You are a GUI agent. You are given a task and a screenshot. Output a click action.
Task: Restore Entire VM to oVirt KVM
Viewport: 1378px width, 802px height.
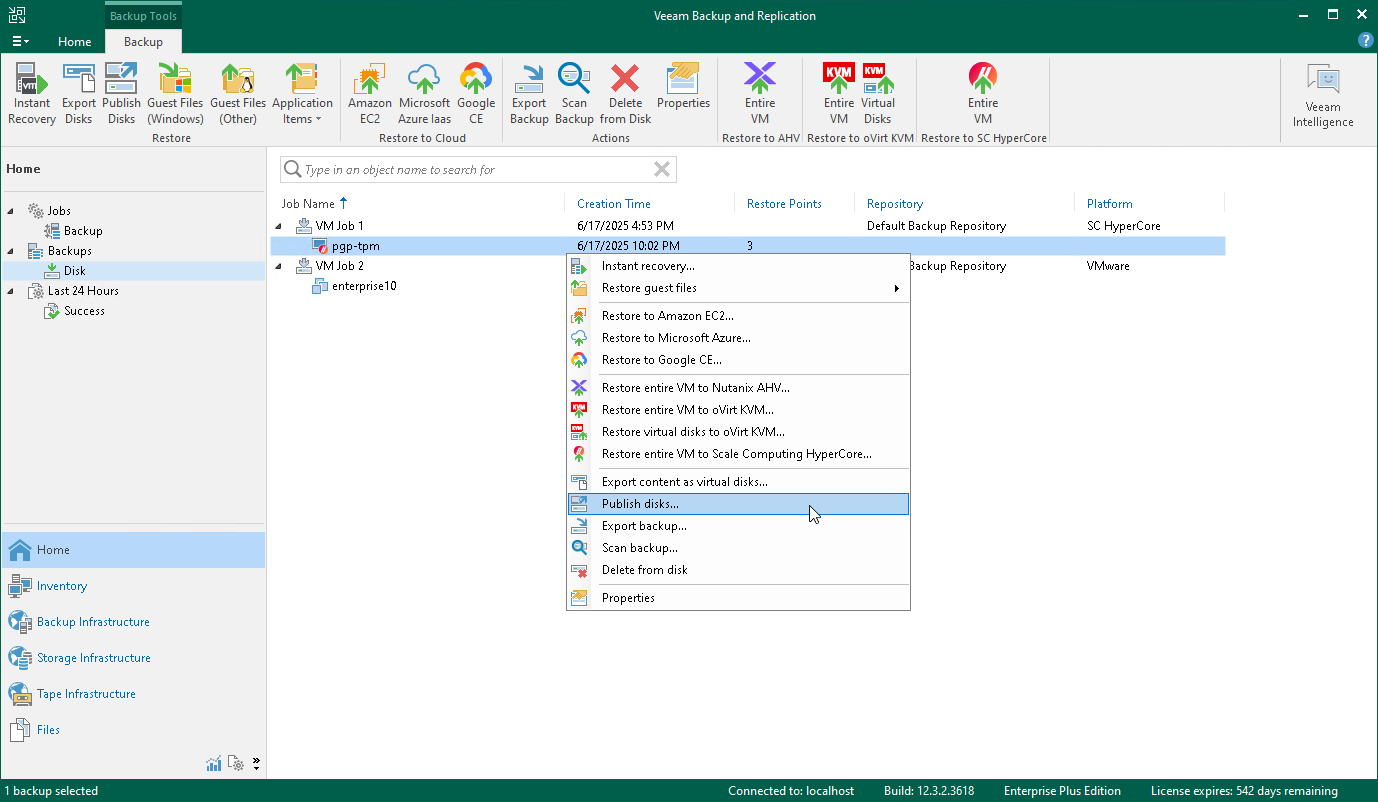838,94
